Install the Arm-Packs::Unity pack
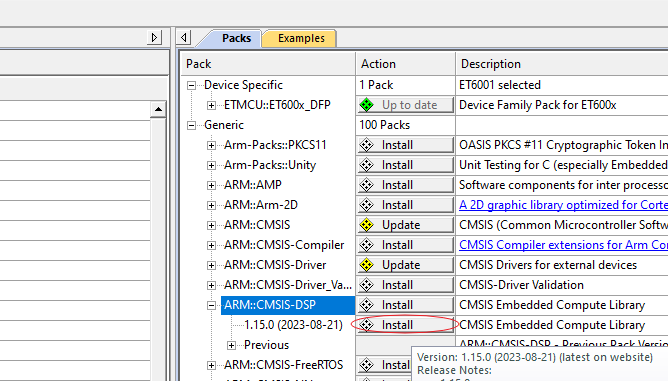The width and height of the screenshot is (668, 381). click(x=406, y=165)
